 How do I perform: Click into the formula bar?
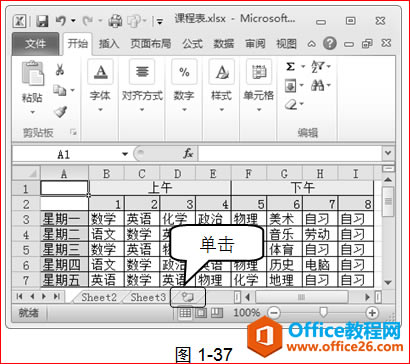(x=290, y=154)
